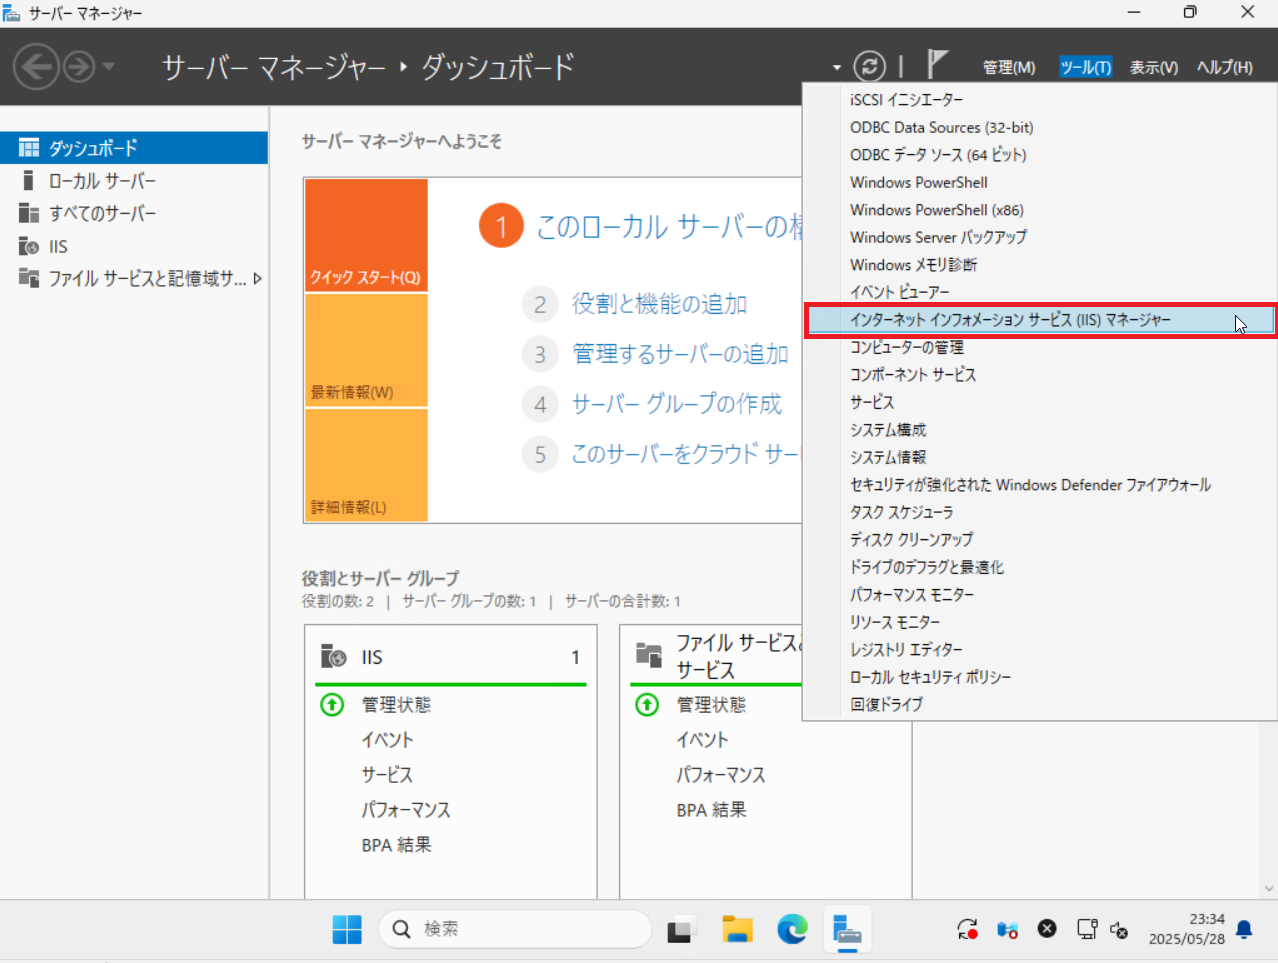The width and height of the screenshot is (1278, 963).
Task: Select ODBC データ ソース (64 ビット)
Action: [x=1040, y=155]
